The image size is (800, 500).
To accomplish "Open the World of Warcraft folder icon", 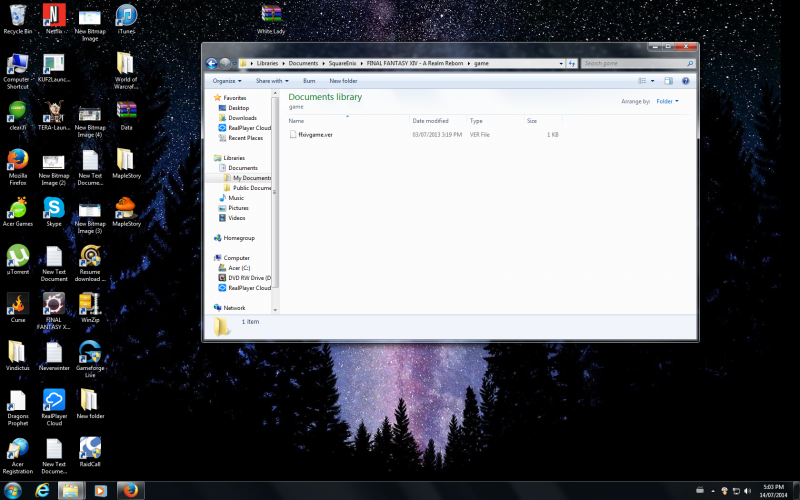I will (x=126, y=70).
